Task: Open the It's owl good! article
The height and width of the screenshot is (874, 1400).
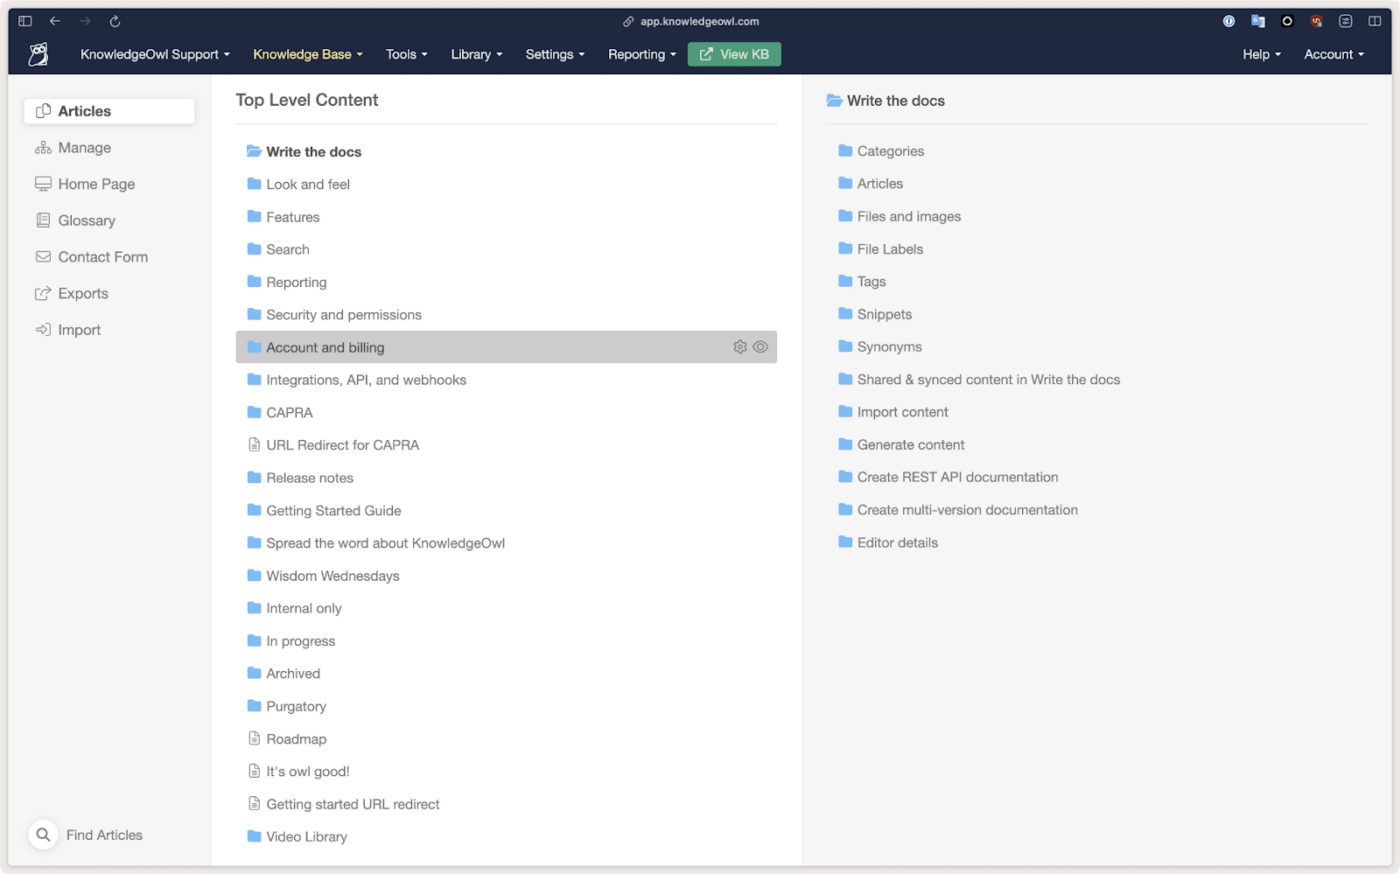Action: [x=308, y=771]
